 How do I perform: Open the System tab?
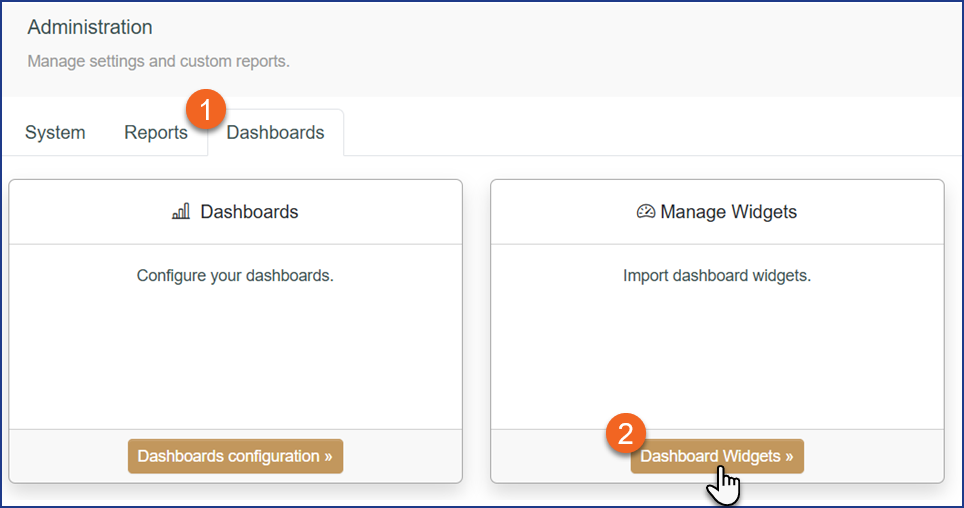[55, 133]
